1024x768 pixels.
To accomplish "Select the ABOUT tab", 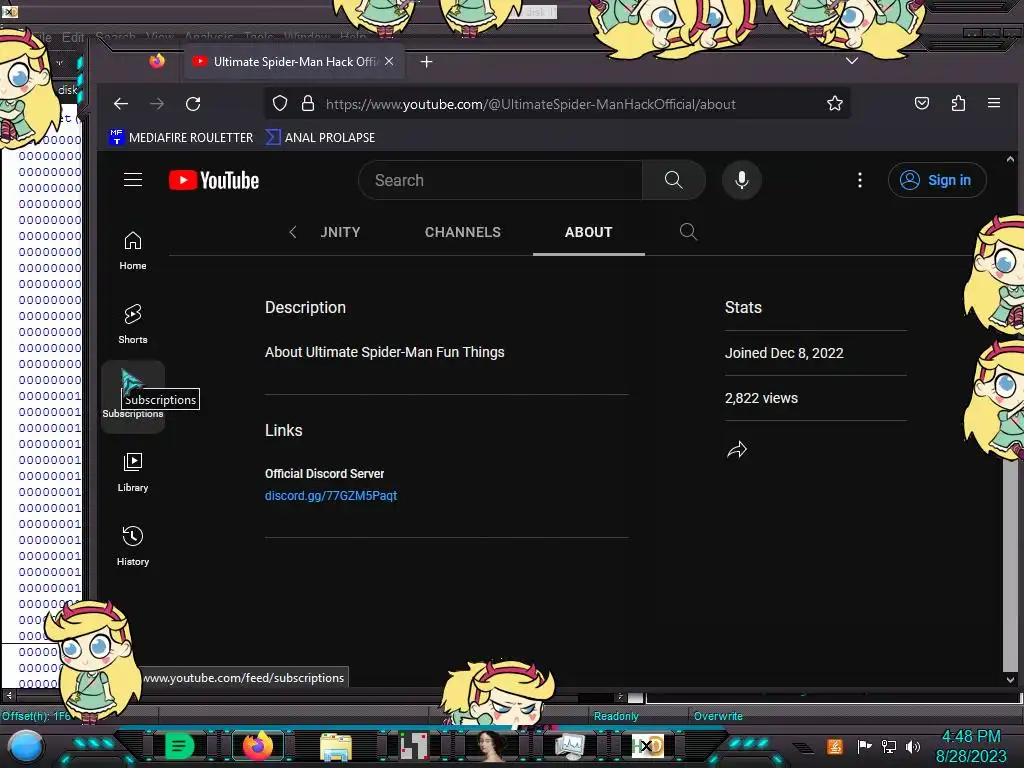I will [588, 232].
